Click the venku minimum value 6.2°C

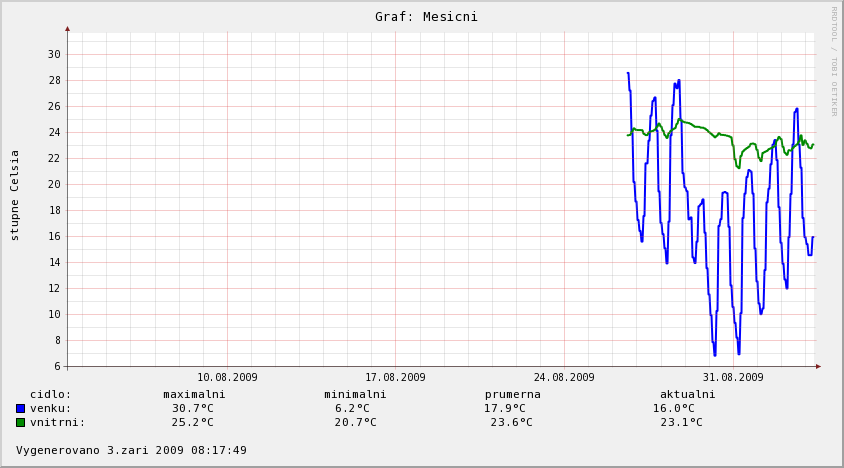[x=352, y=409]
